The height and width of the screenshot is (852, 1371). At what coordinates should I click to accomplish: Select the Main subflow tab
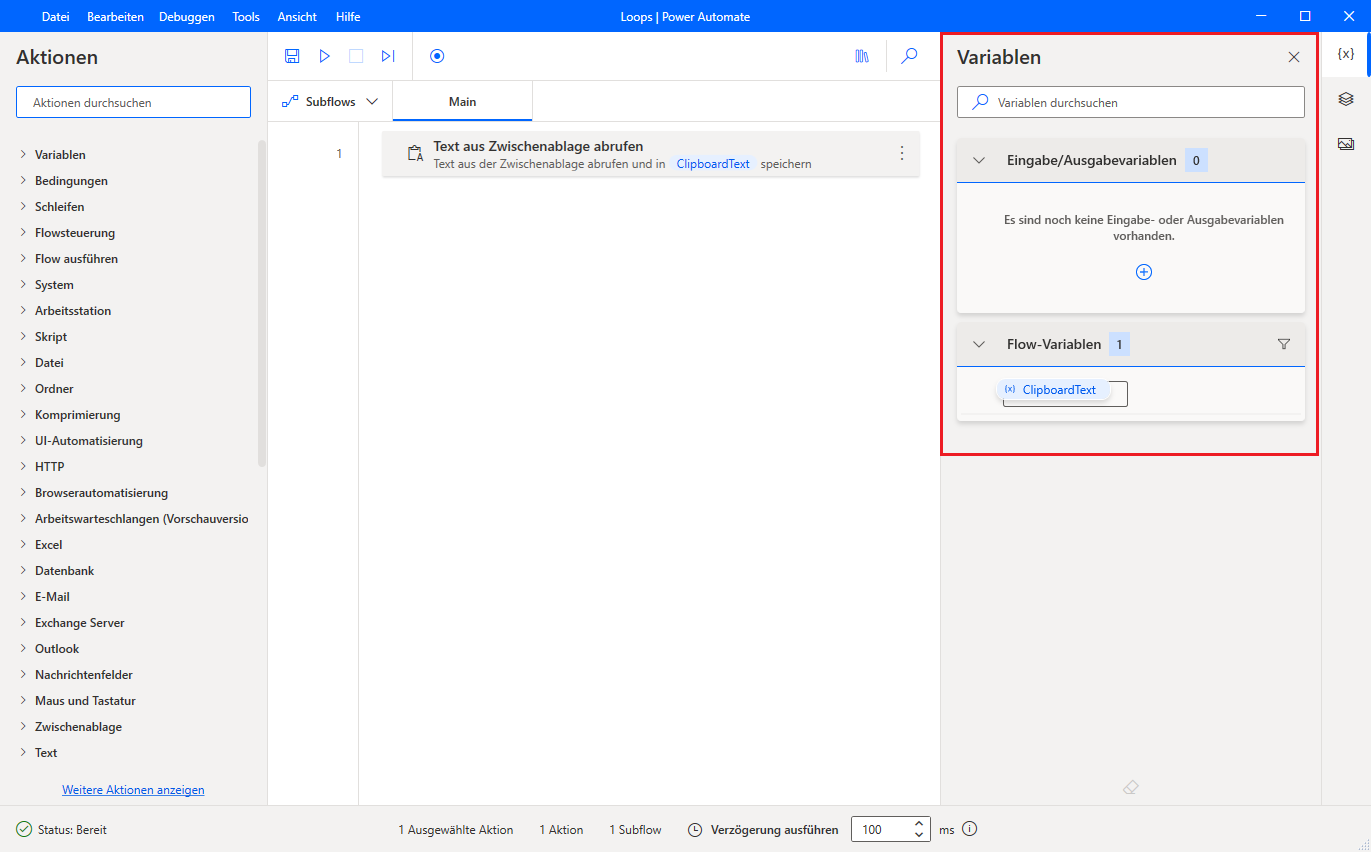point(462,102)
